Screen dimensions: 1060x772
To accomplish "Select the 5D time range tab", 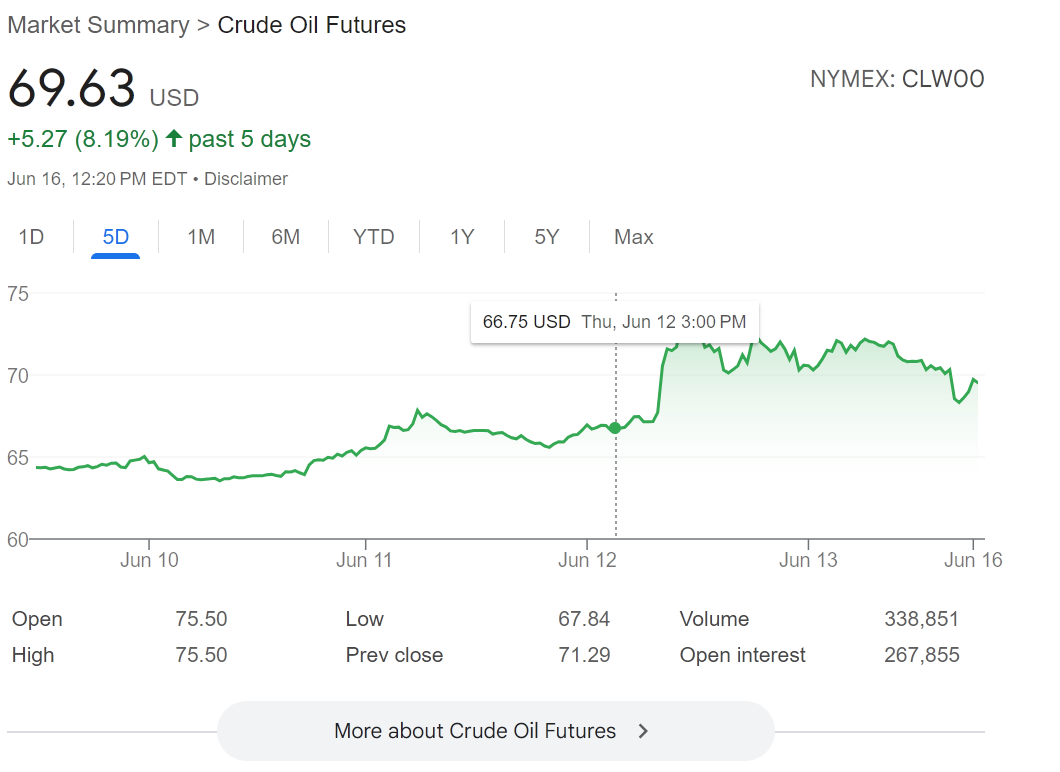I will pyautogui.click(x=116, y=237).
